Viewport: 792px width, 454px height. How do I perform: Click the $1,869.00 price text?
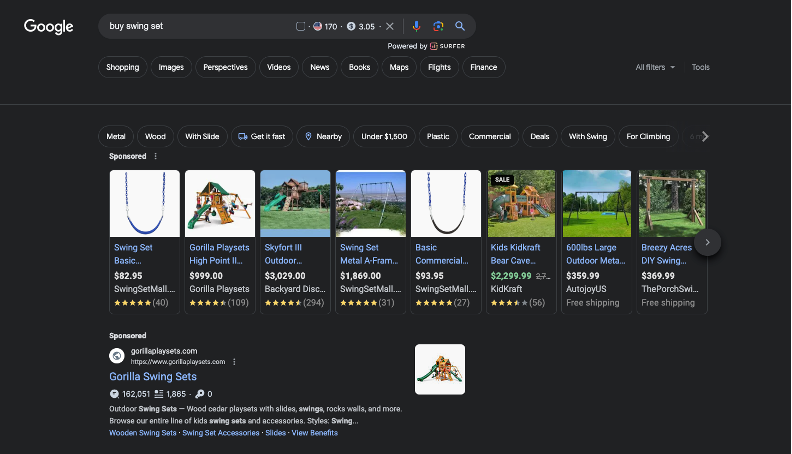coord(360,276)
